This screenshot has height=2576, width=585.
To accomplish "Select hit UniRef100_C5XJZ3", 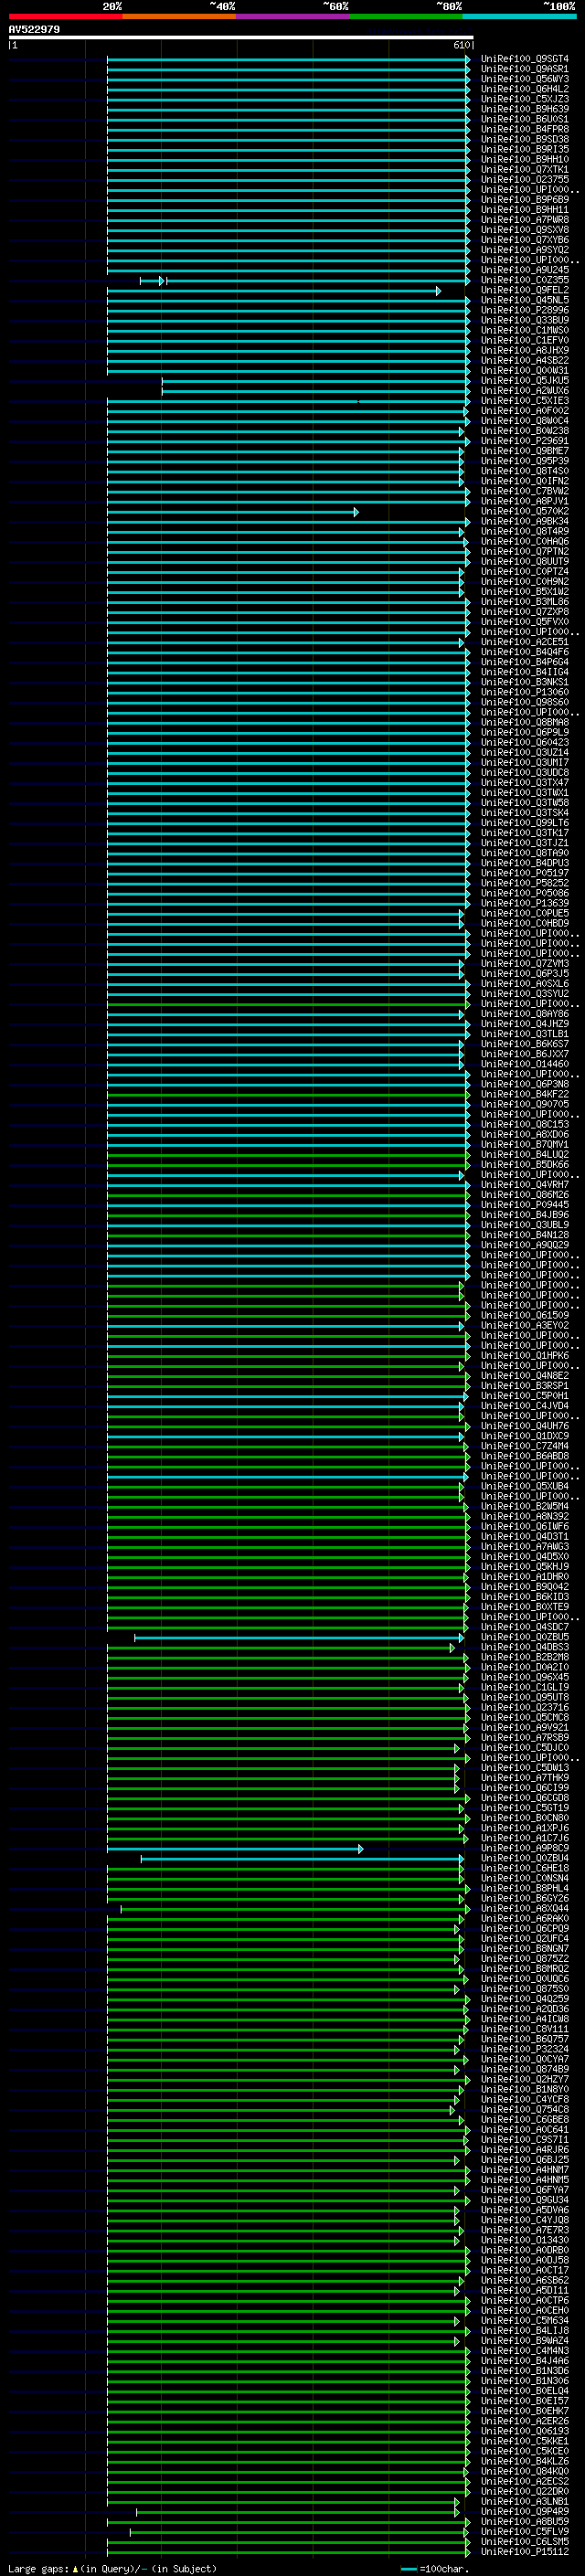I will [x=525, y=99].
